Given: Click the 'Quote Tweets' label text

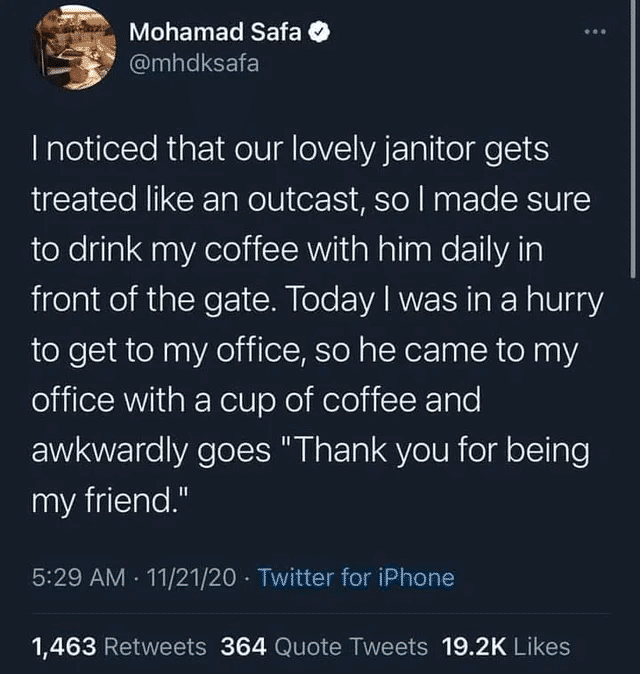Looking at the screenshot, I should [351, 646].
